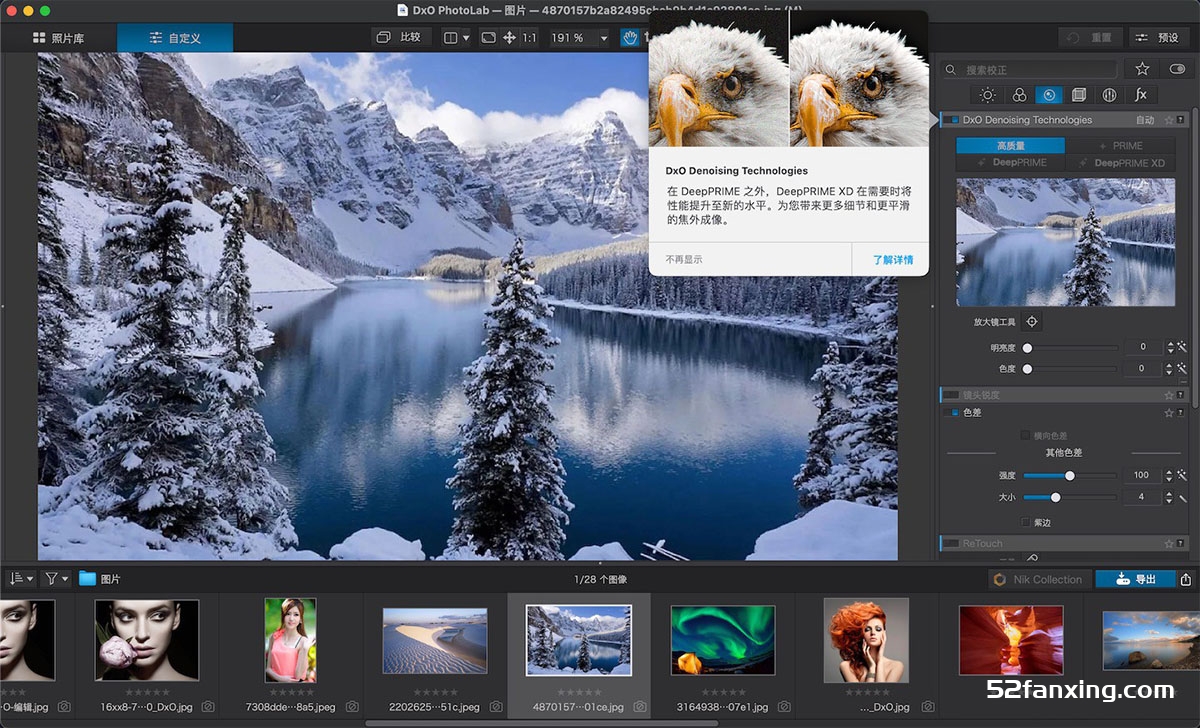Open the Nik Collection button
The height and width of the screenshot is (728, 1200).
(1038, 579)
